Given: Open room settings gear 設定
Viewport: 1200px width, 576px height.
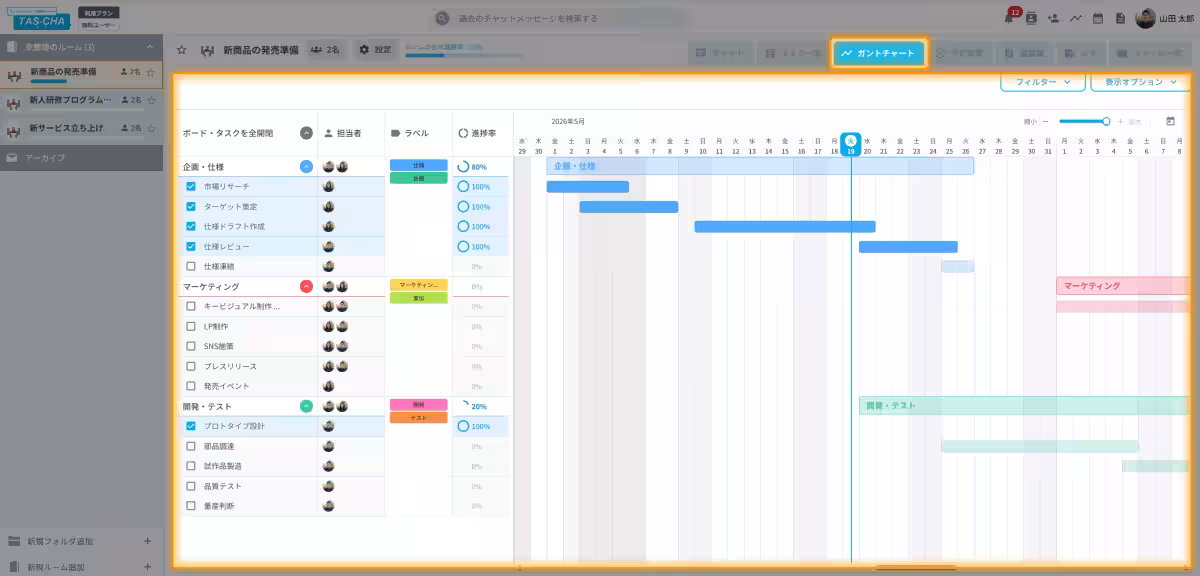Looking at the screenshot, I should point(375,50).
